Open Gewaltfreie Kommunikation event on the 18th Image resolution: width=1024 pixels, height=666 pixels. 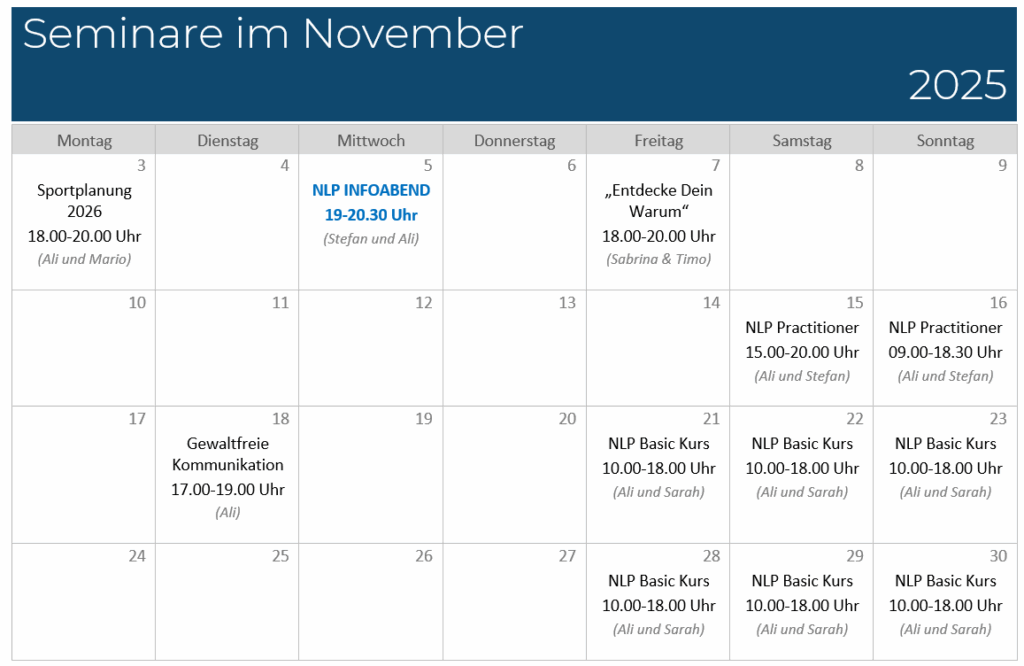point(228,454)
